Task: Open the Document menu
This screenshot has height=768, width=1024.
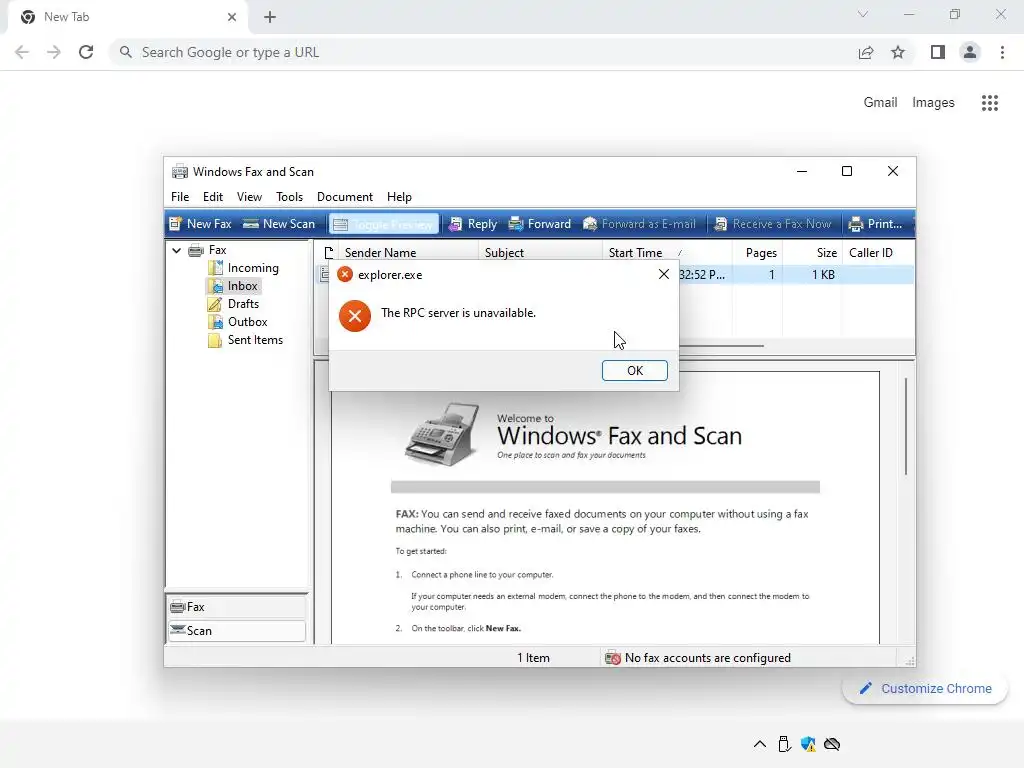Action: [x=345, y=197]
